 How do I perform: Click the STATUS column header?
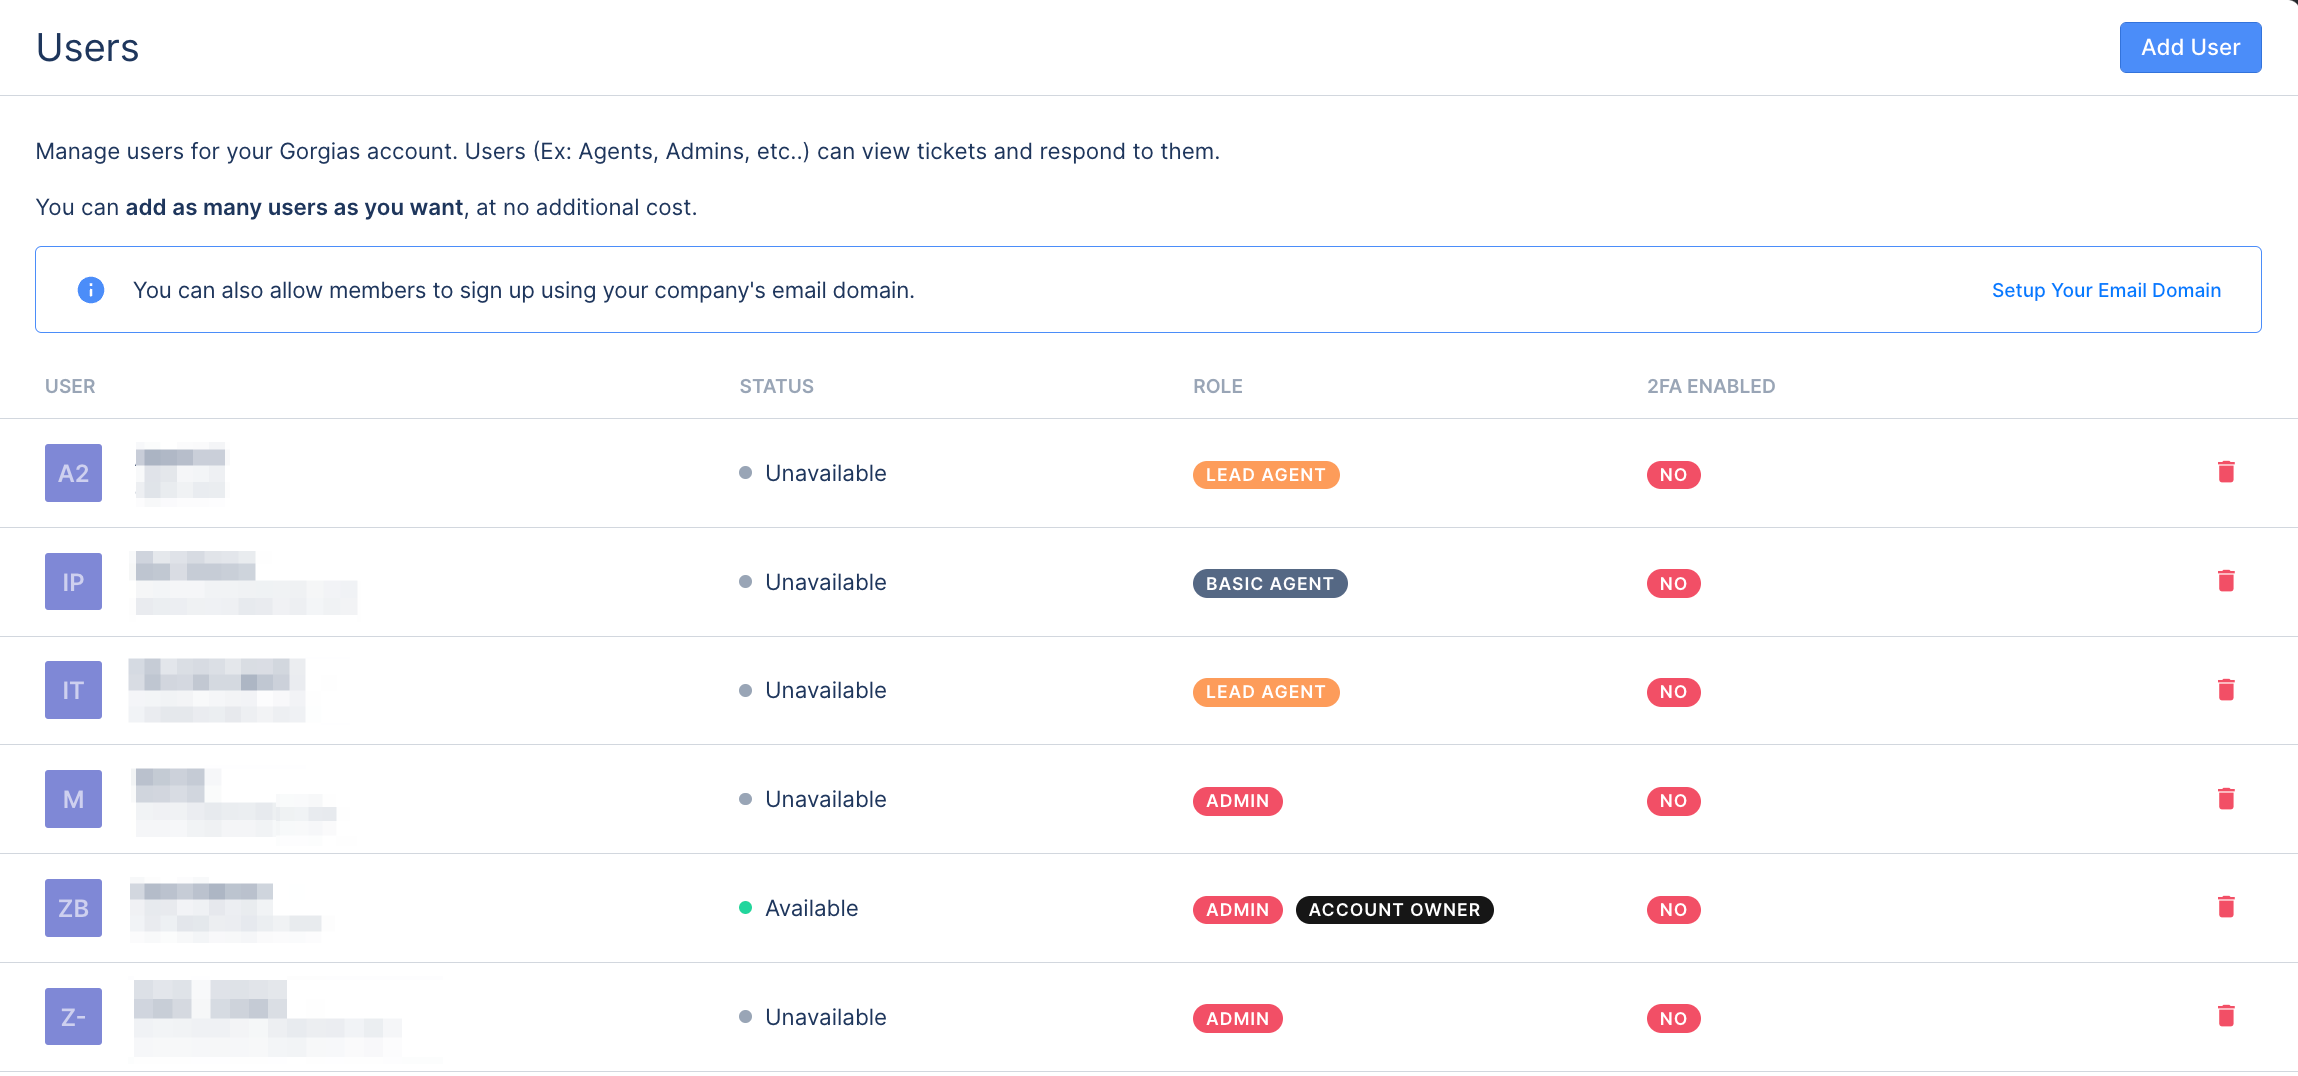pyautogui.click(x=776, y=386)
